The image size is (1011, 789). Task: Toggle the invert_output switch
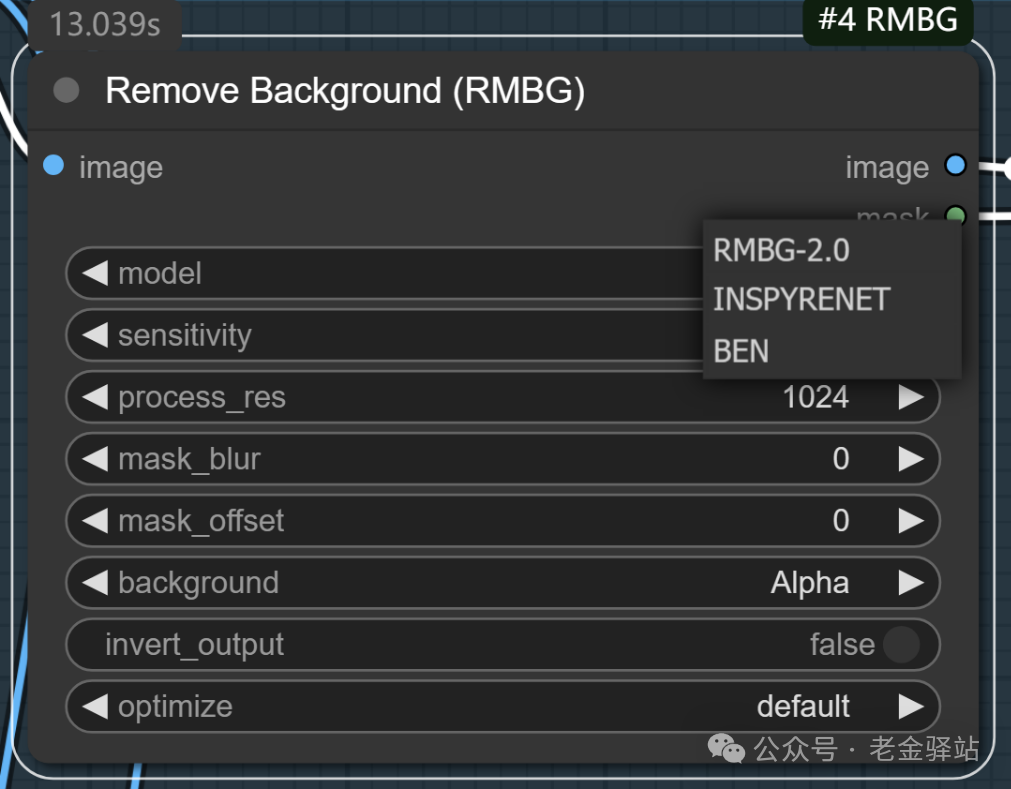coord(901,644)
